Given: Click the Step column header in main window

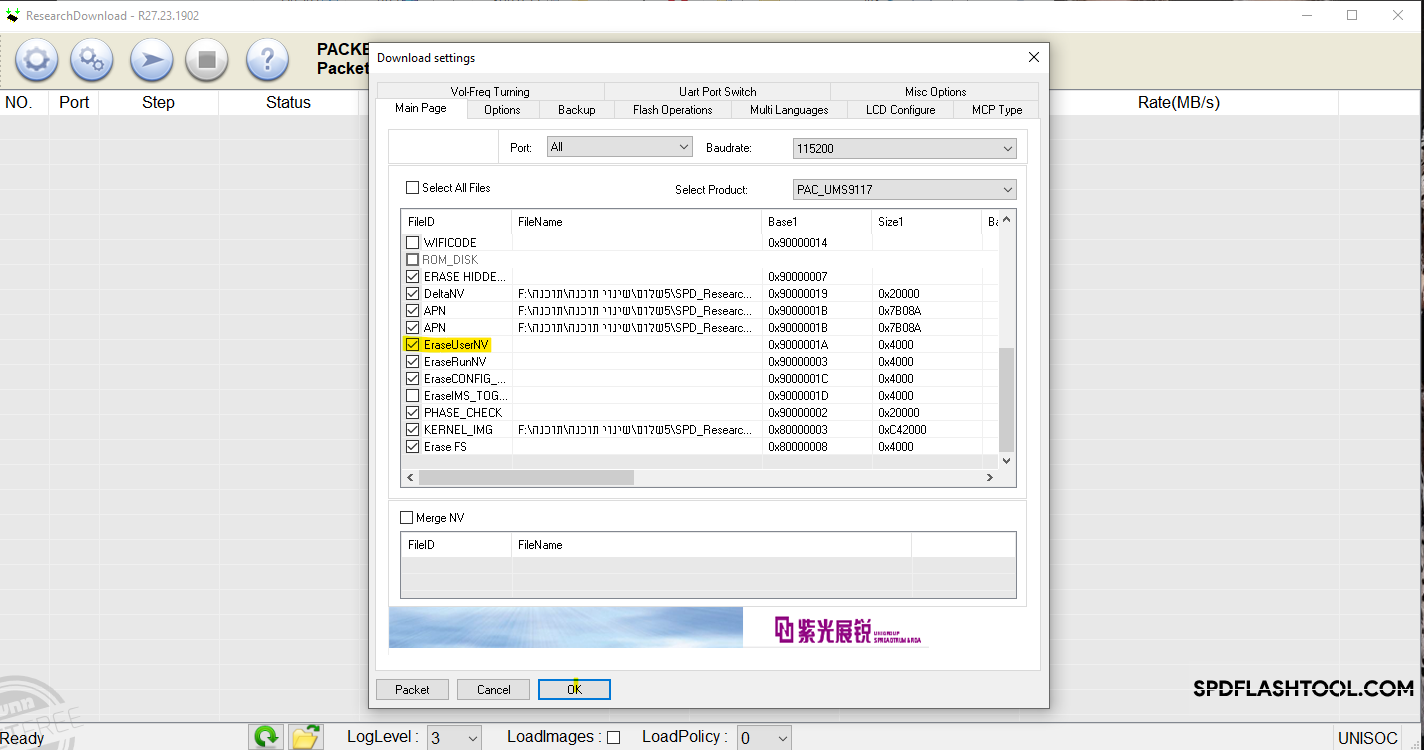Looking at the screenshot, I should click(x=158, y=102).
